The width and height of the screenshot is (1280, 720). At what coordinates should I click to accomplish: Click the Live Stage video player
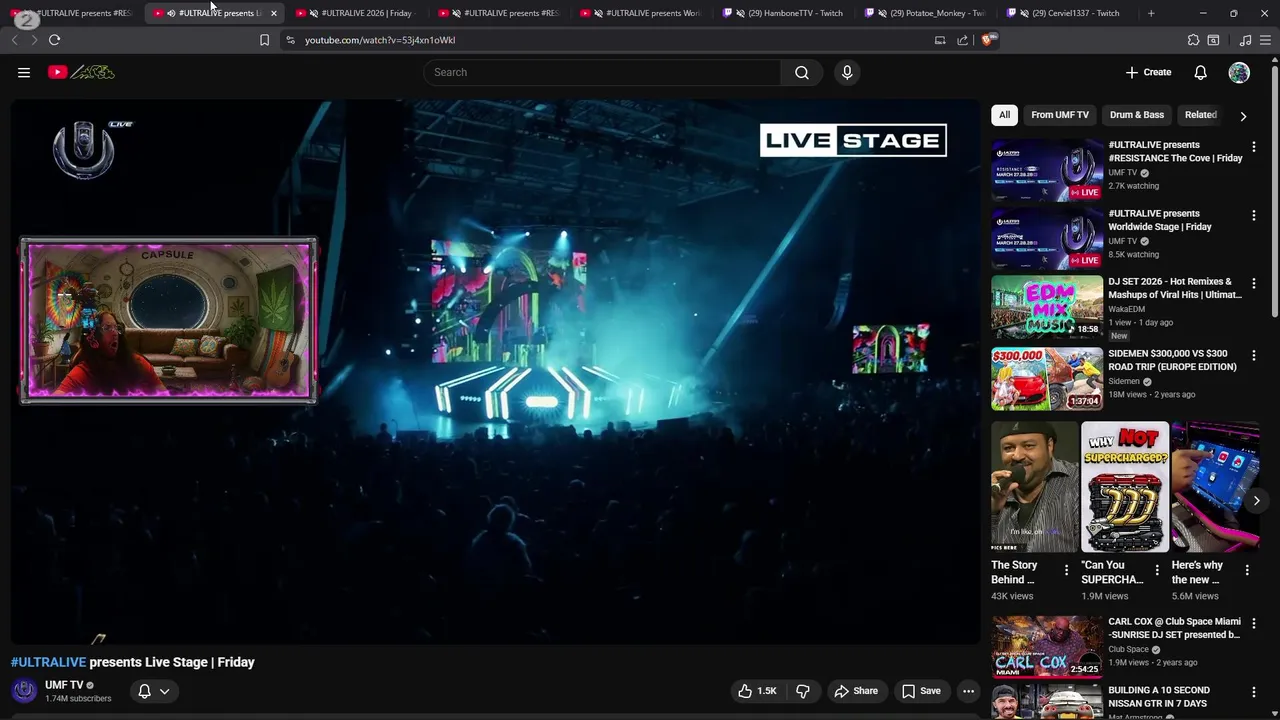coord(495,372)
